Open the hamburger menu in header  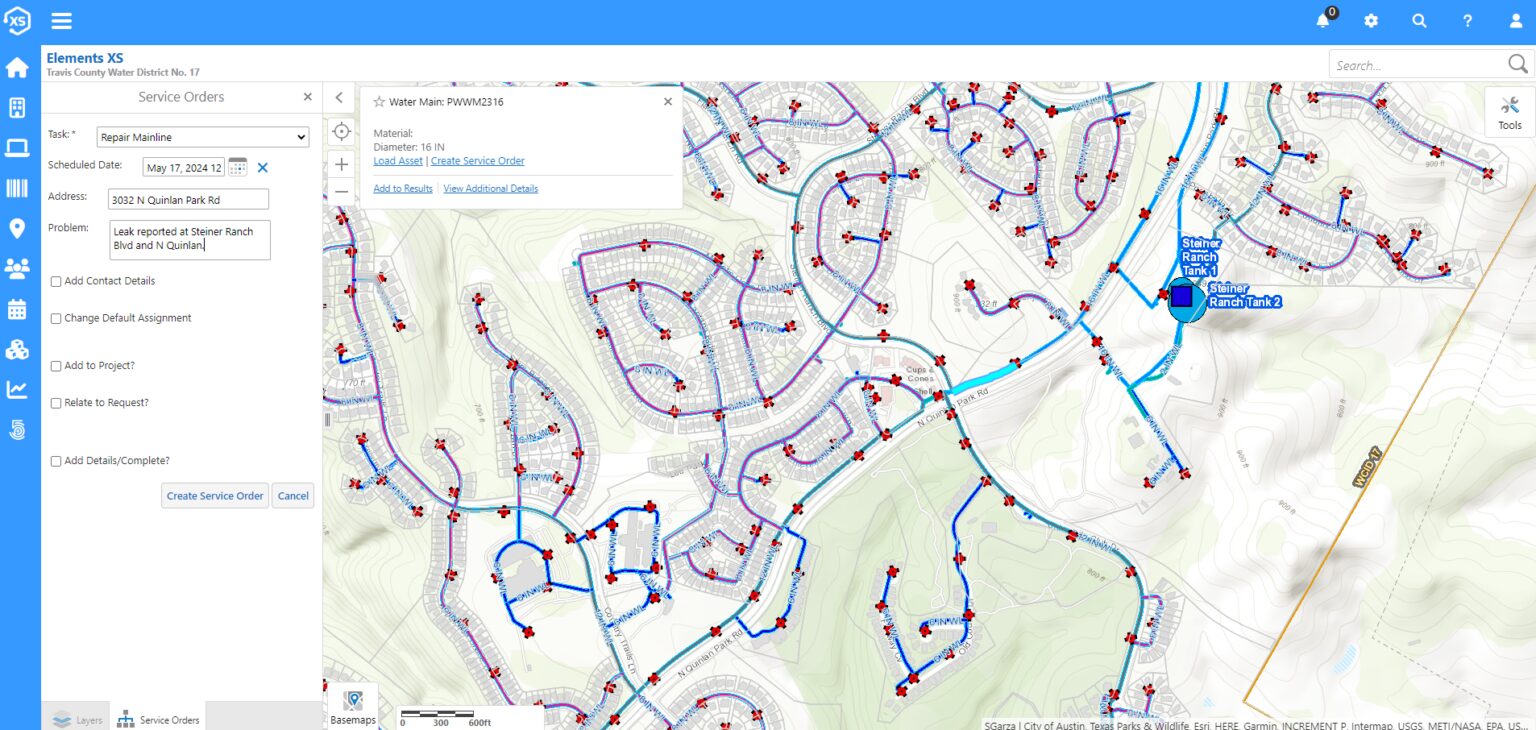tap(61, 20)
